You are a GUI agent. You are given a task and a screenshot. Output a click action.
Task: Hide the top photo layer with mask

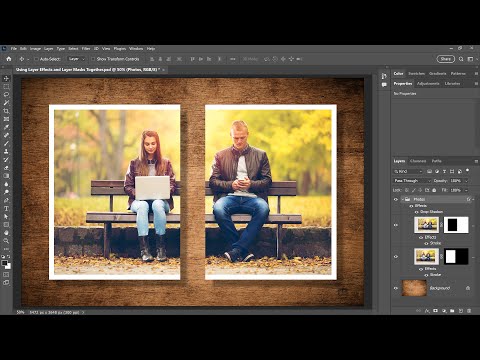[396, 225]
